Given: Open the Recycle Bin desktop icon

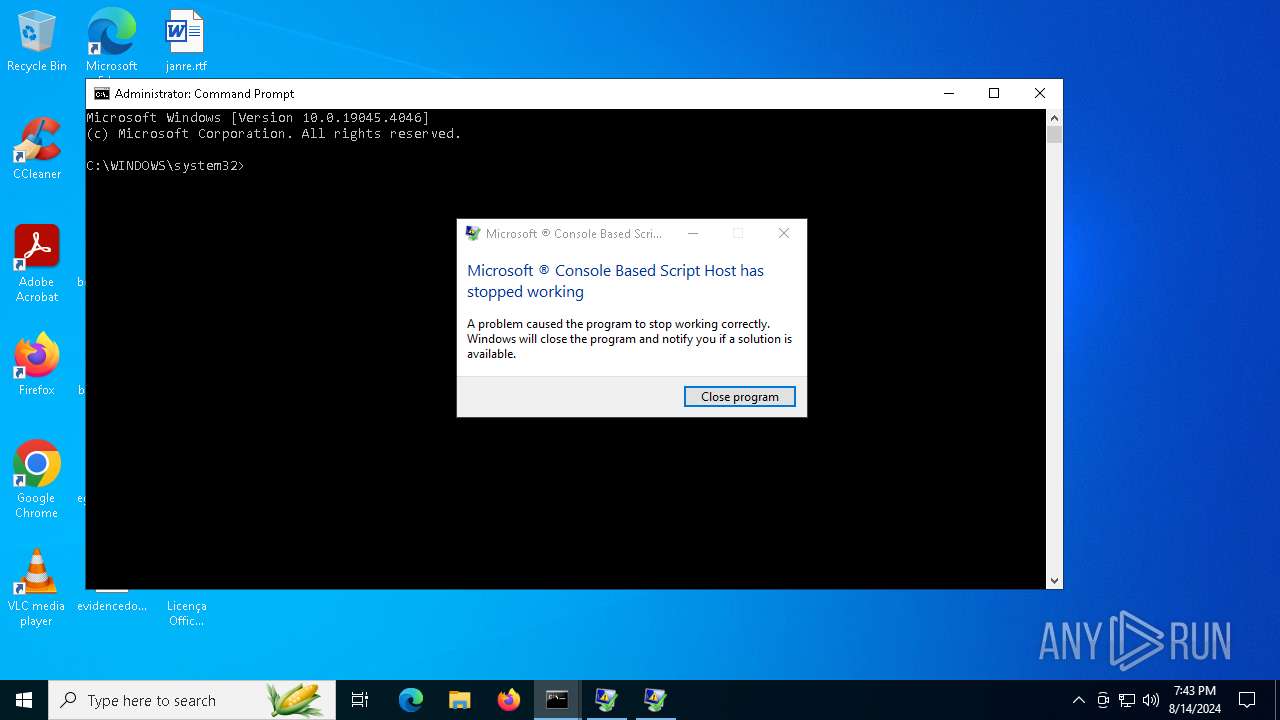Looking at the screenshot, I should click(x=37, y=41).
